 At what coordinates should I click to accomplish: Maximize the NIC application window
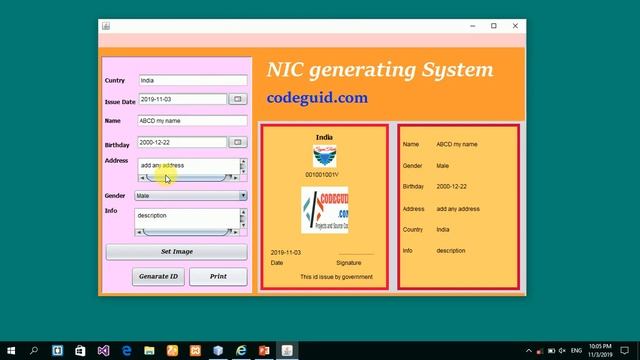(x=494, y=26)
